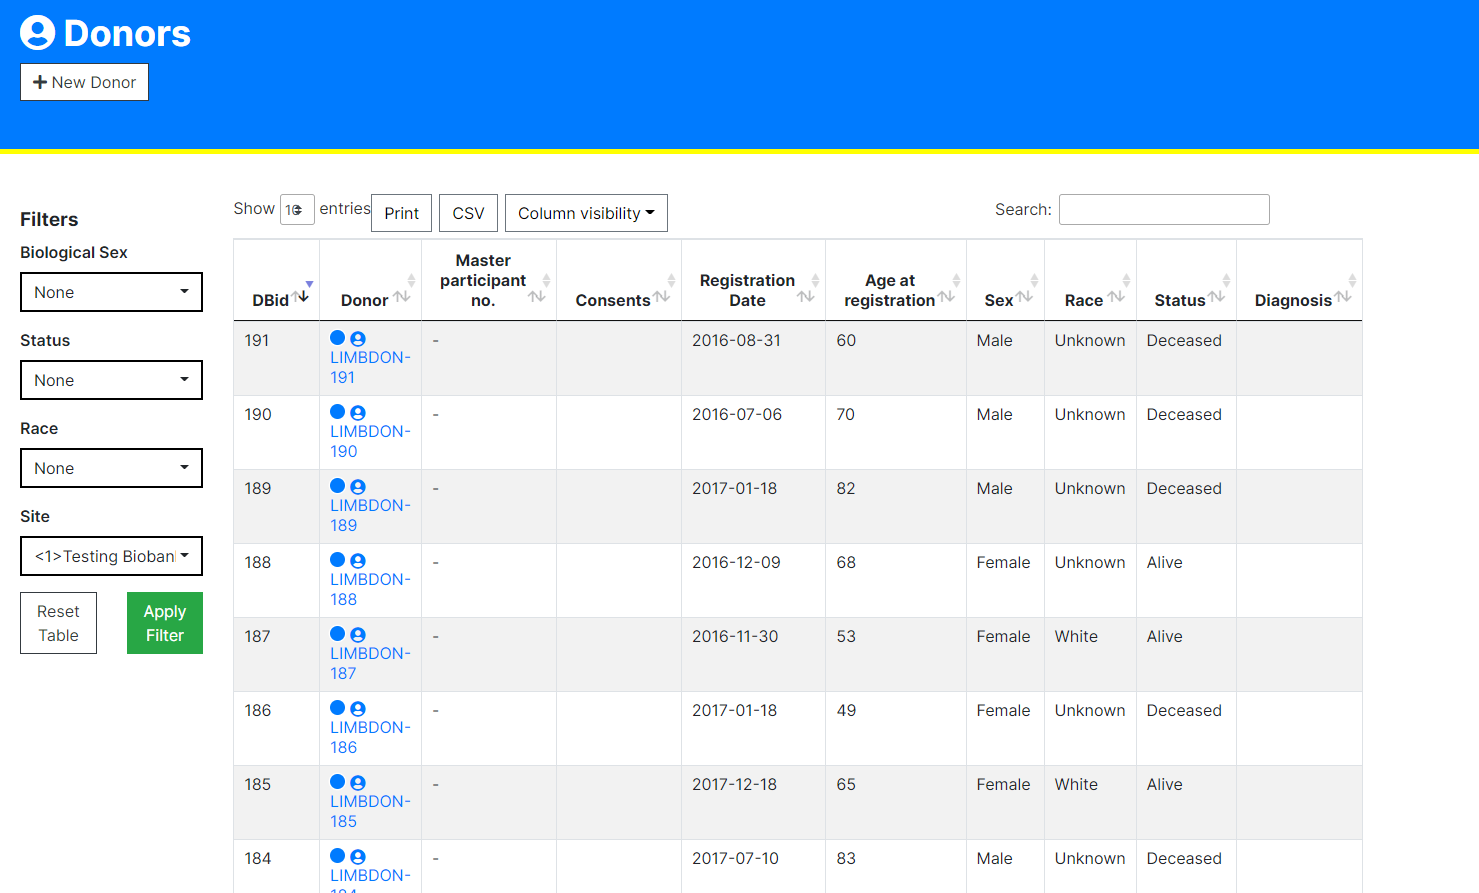Click the person icon beside LIMBDON-191
The image size is (1479, 893).
point(357,338)
